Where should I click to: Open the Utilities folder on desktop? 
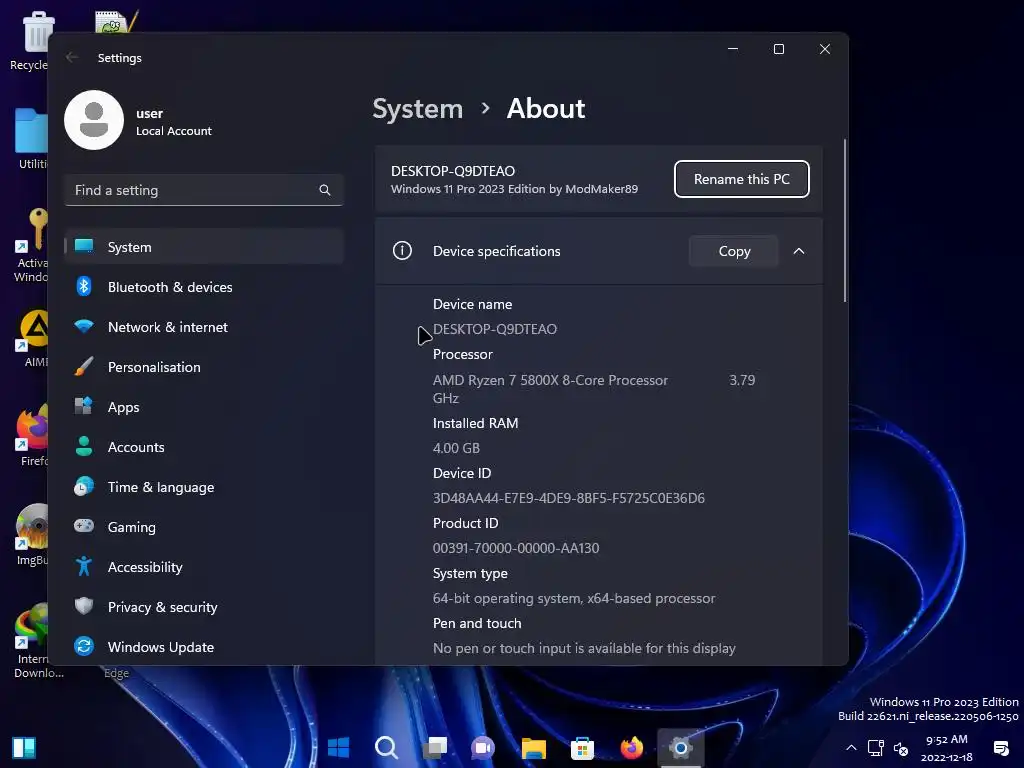tap(31, 138)
